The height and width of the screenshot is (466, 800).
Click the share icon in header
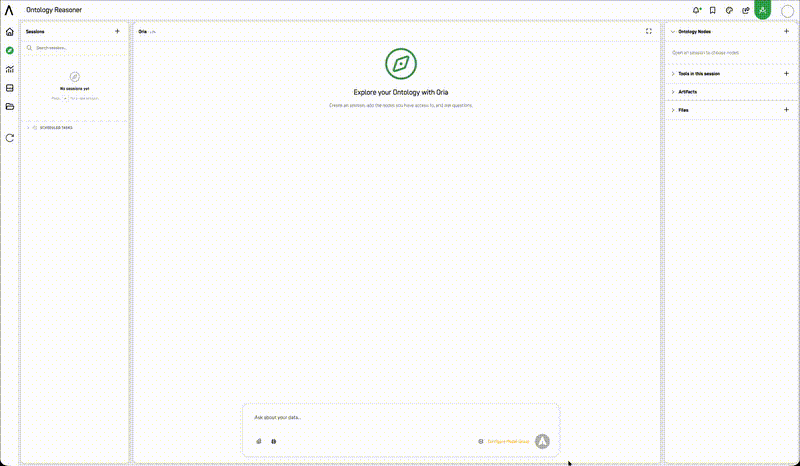(745, 10)
